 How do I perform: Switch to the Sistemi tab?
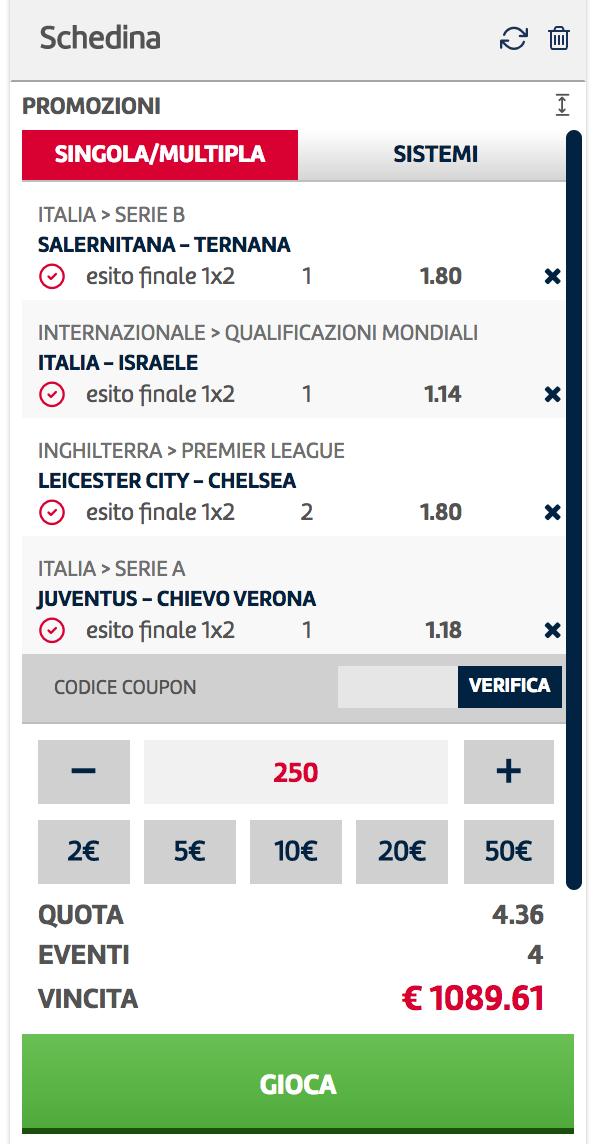435,155
